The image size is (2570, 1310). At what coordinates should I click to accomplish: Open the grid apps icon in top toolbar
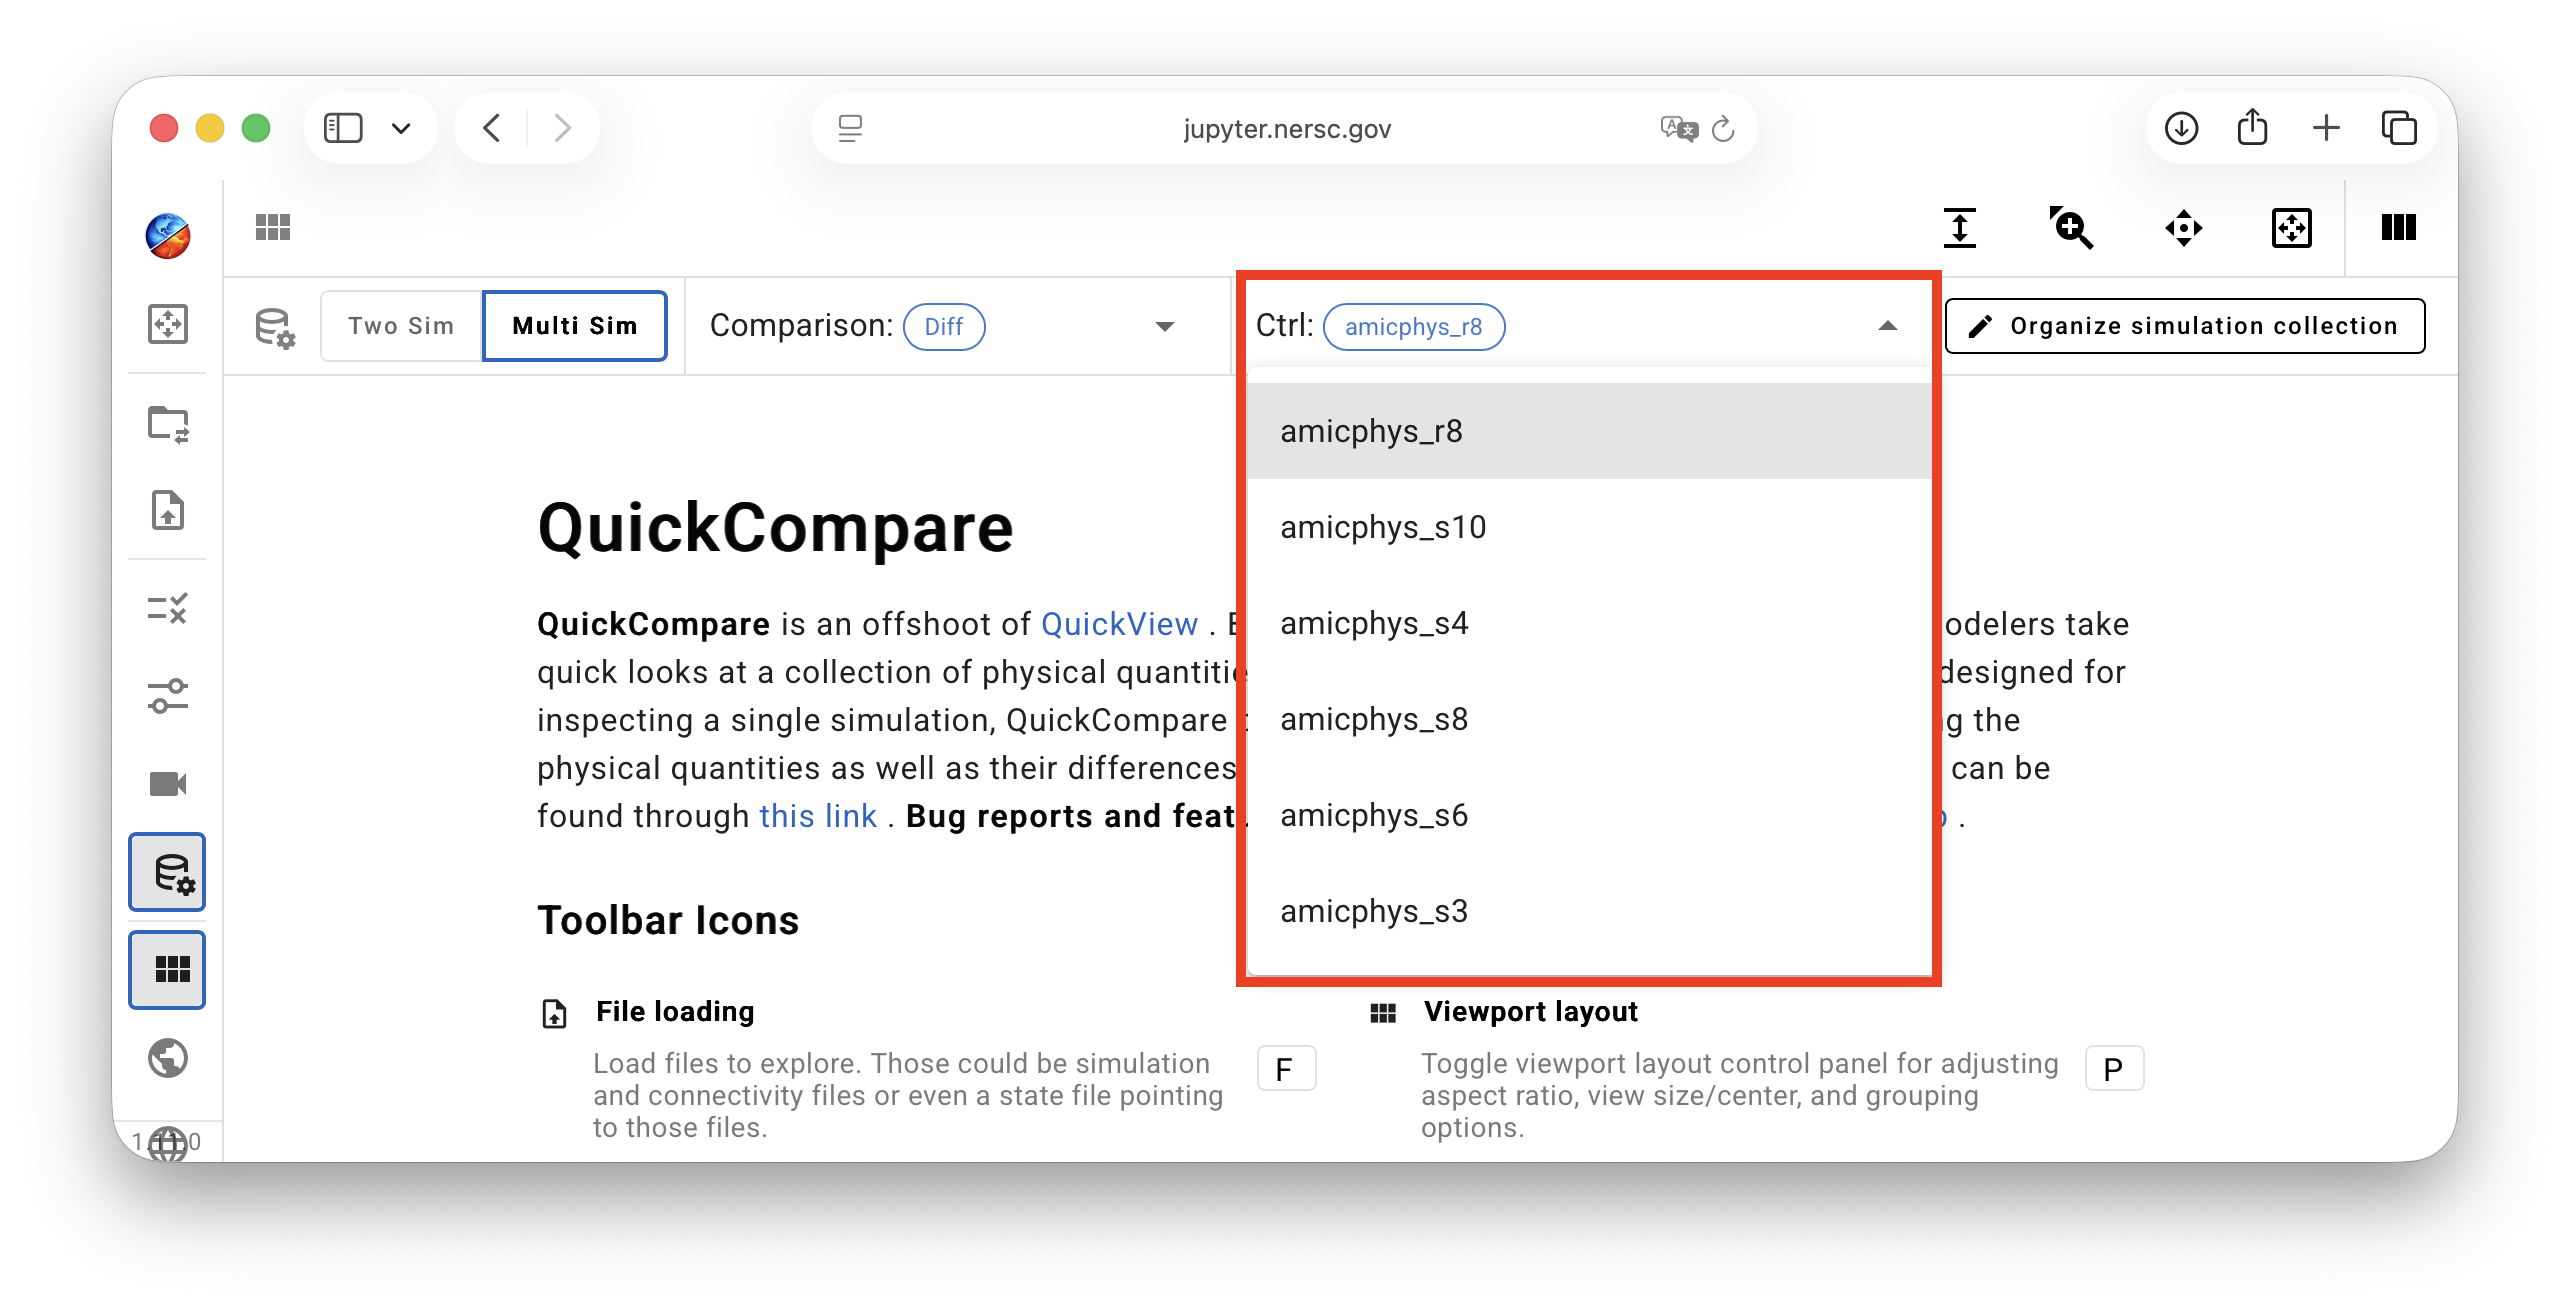click(272, 228)
